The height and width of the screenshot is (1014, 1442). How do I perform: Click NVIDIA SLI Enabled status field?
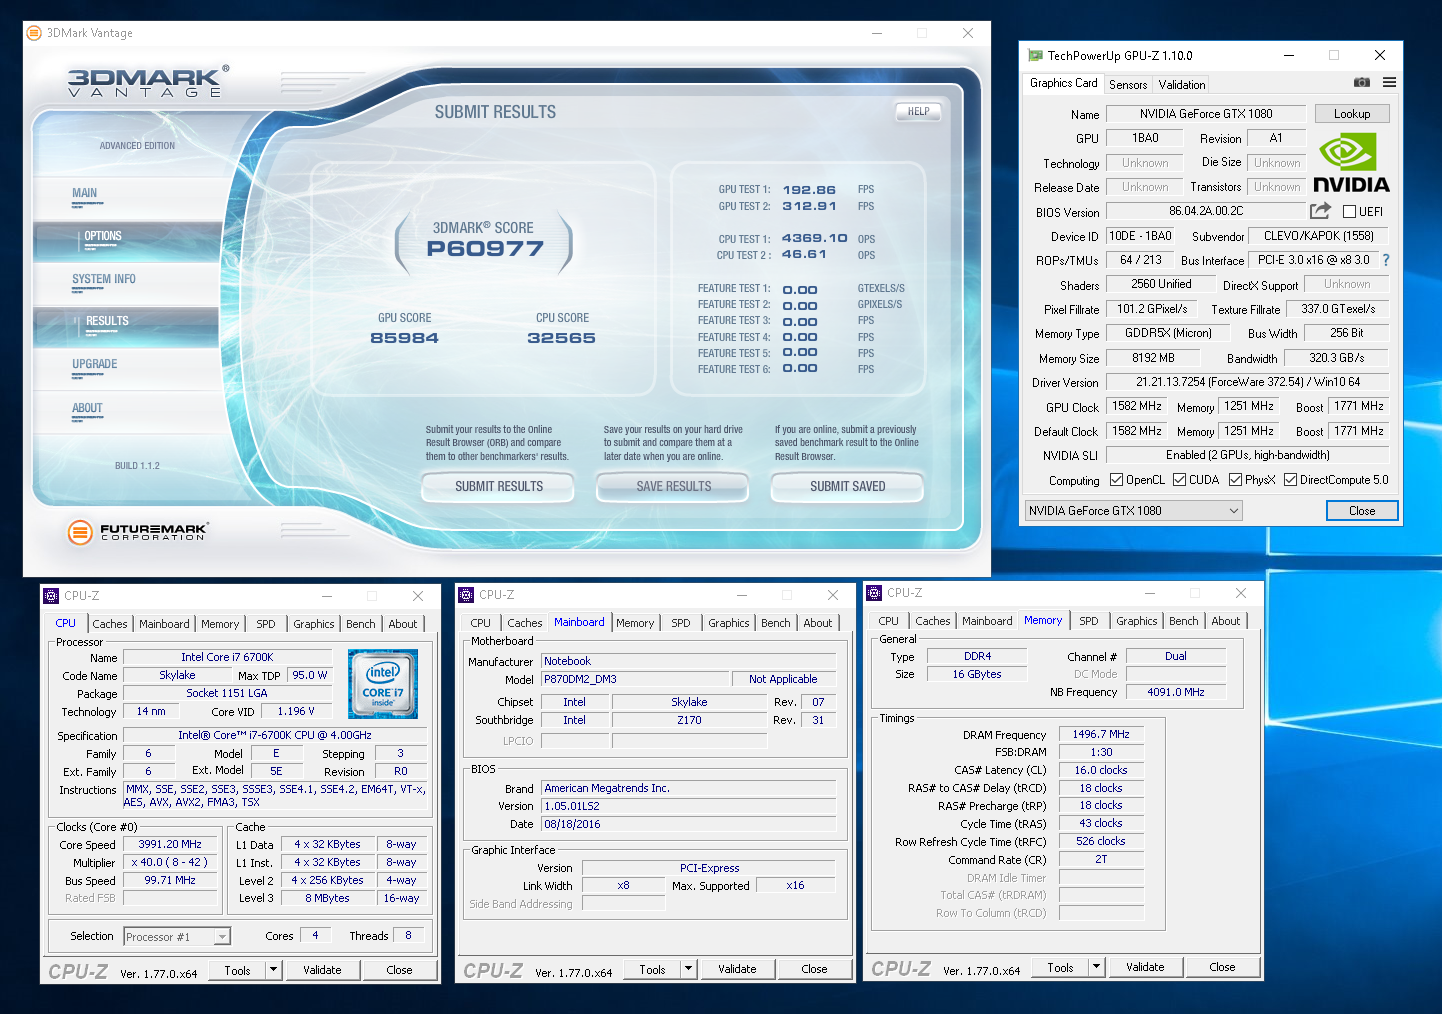[1248, 455]
